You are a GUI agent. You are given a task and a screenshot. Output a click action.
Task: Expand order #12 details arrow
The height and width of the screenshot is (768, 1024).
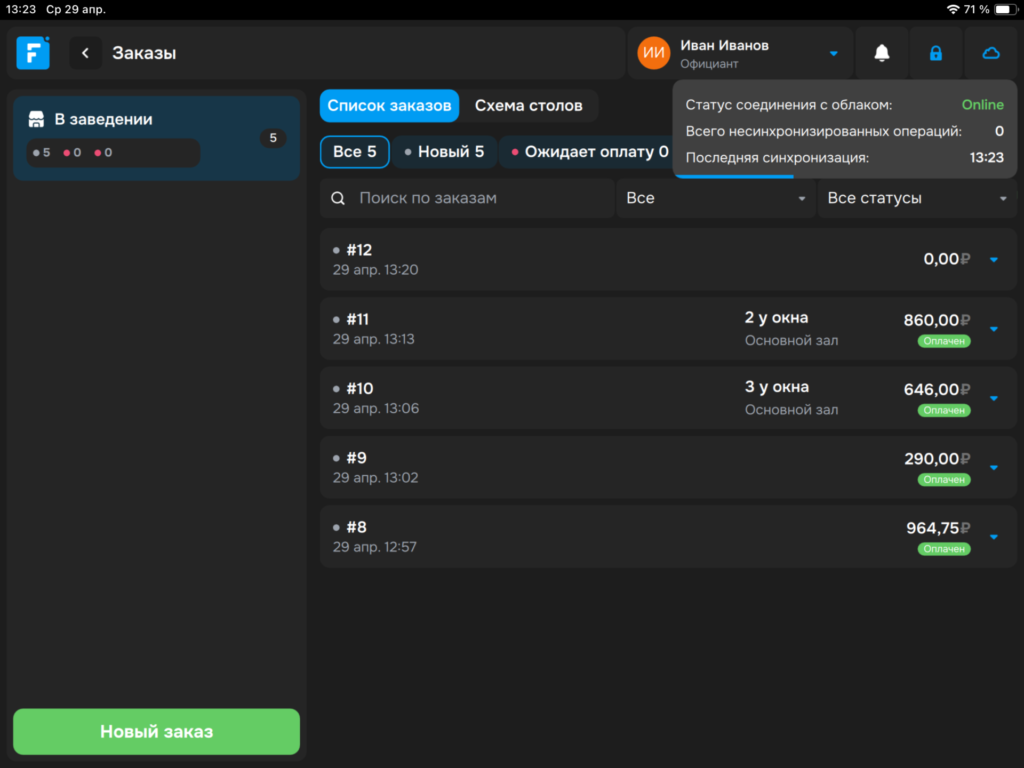(x=994, y=260)
